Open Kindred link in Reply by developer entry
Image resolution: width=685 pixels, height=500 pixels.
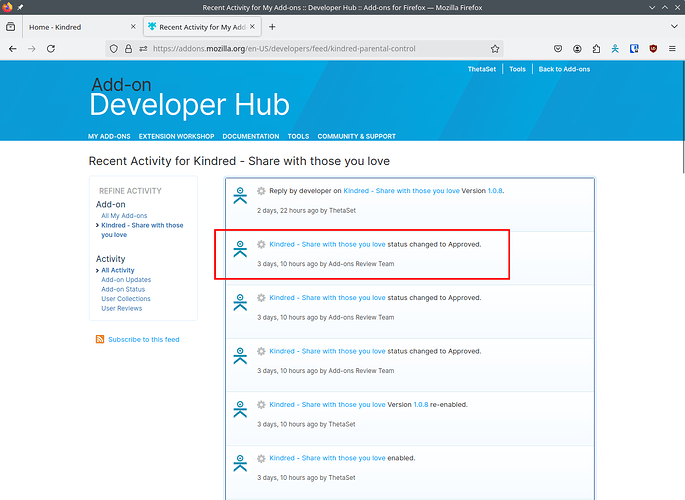pyautogui.click(x=401, y=191)
